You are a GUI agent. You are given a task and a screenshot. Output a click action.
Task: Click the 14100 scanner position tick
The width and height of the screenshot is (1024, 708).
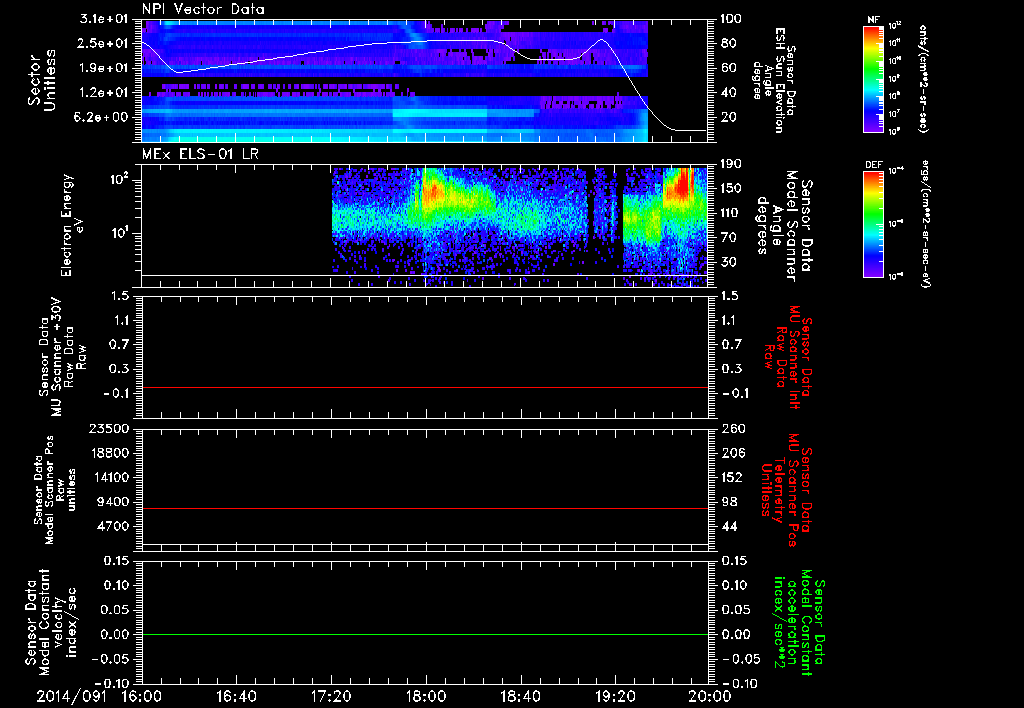click(x=110, y=477)
